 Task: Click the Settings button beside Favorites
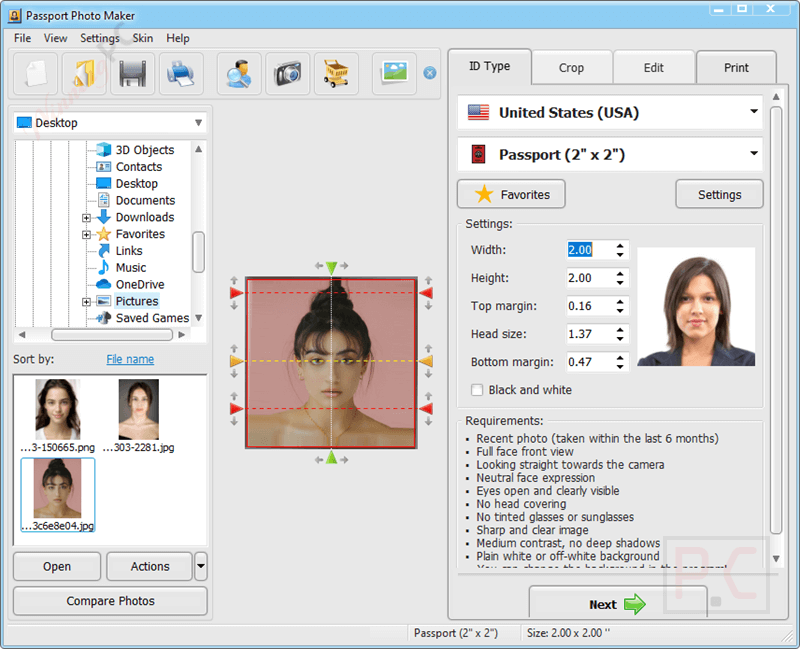pos(719,194)
